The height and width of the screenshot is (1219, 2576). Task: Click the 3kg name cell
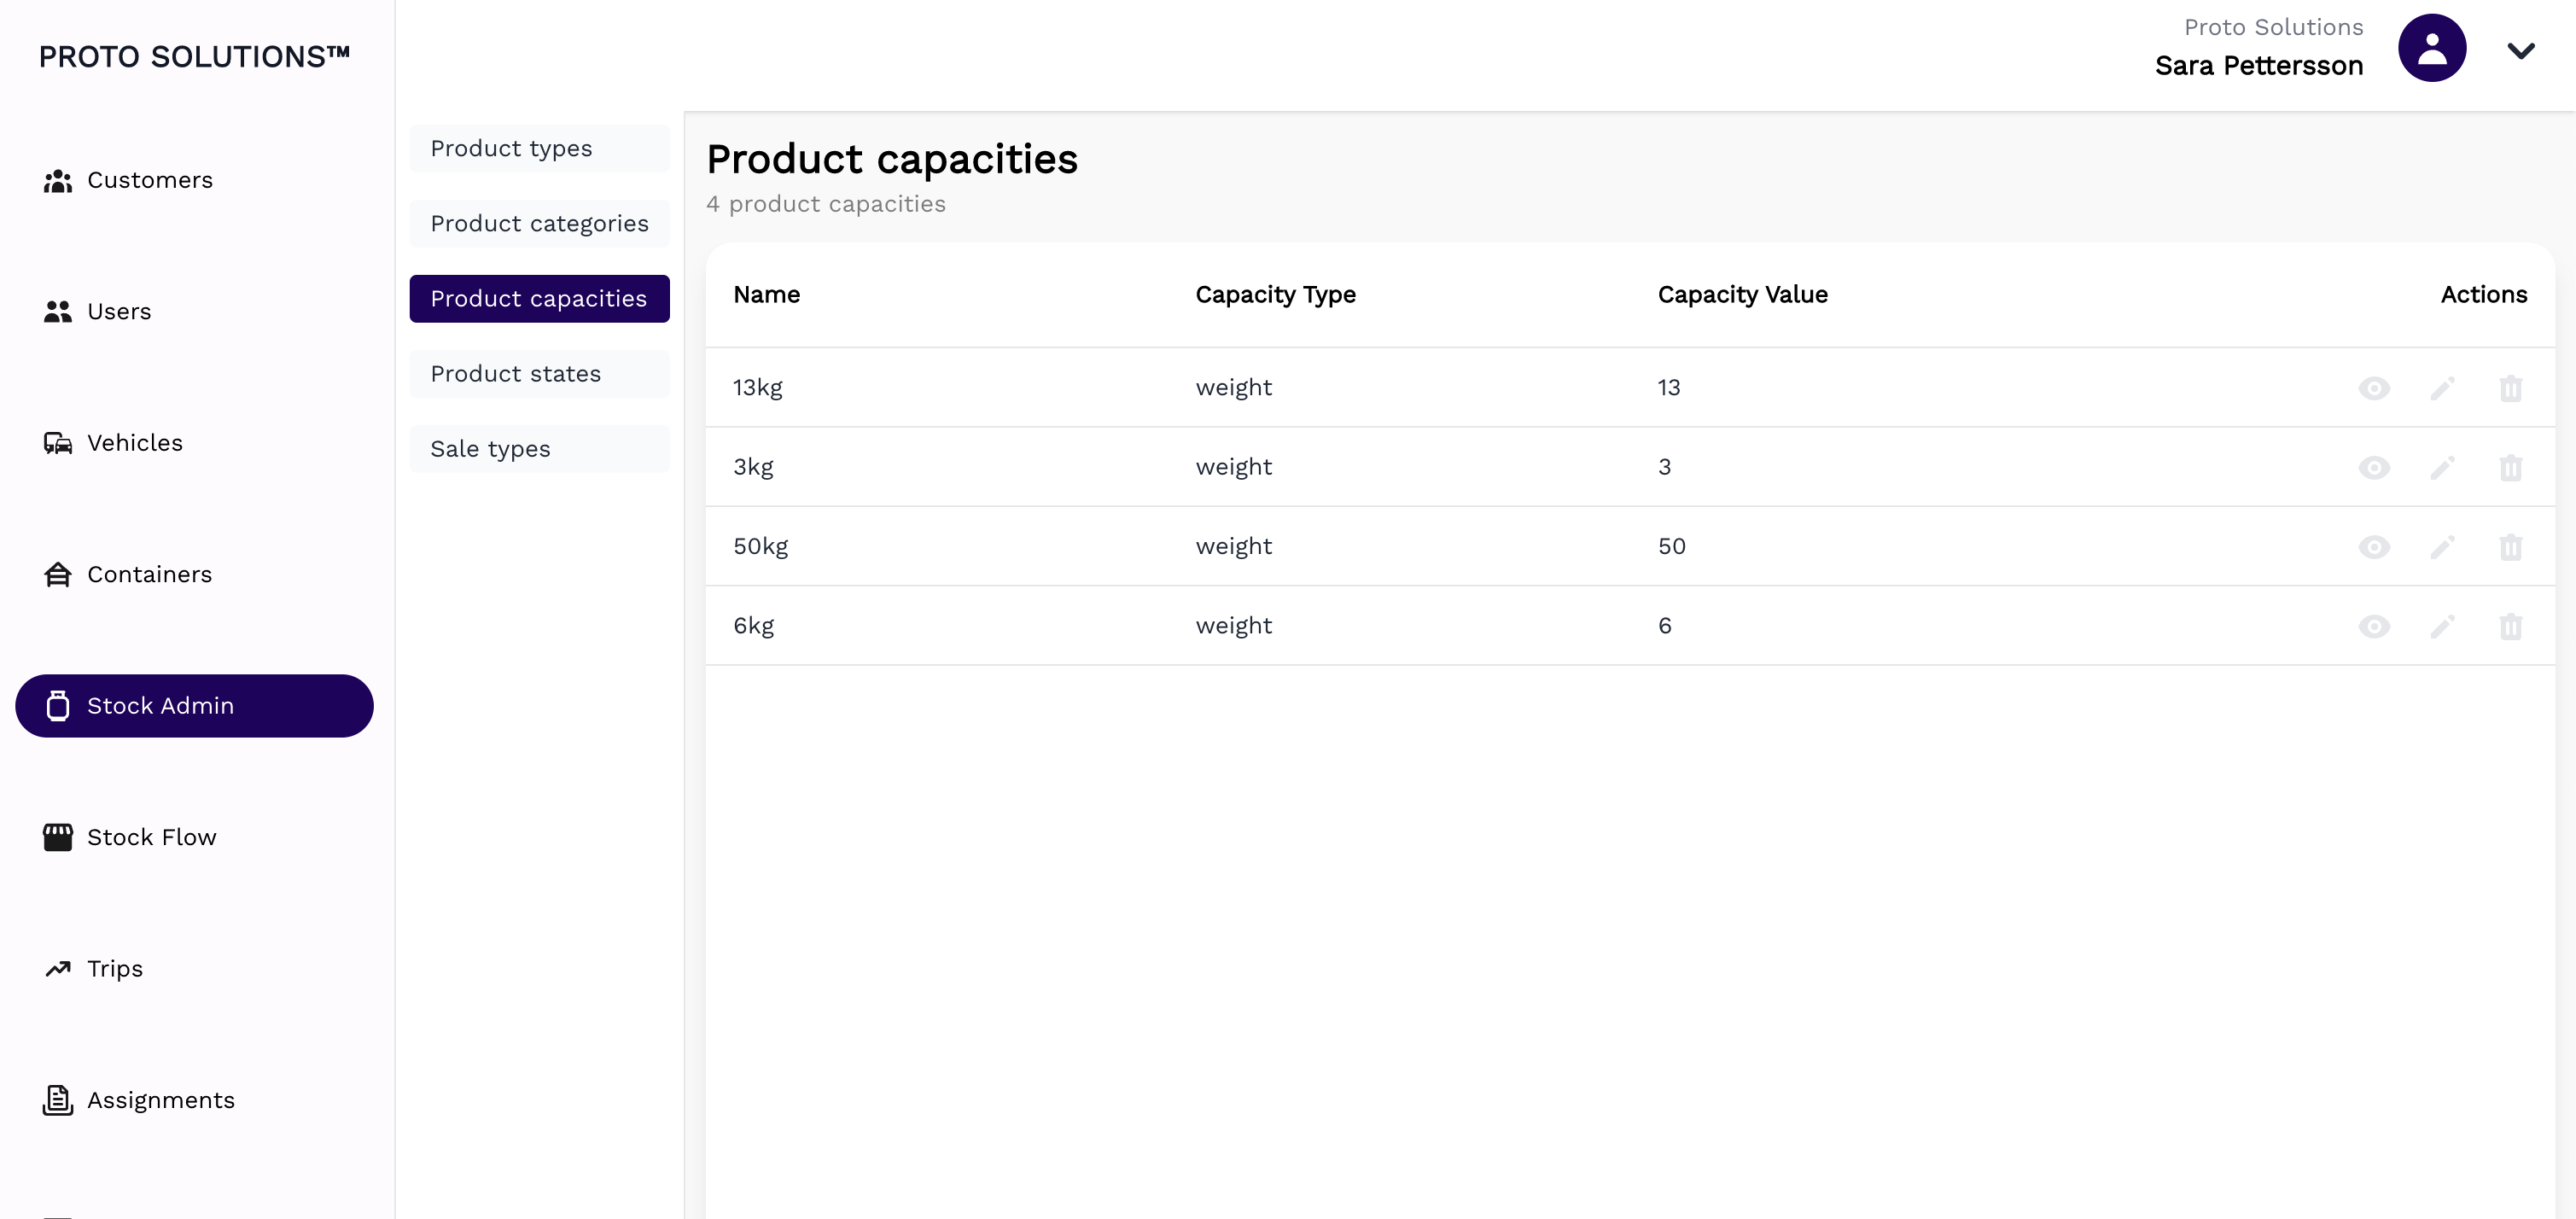(753, 467)
